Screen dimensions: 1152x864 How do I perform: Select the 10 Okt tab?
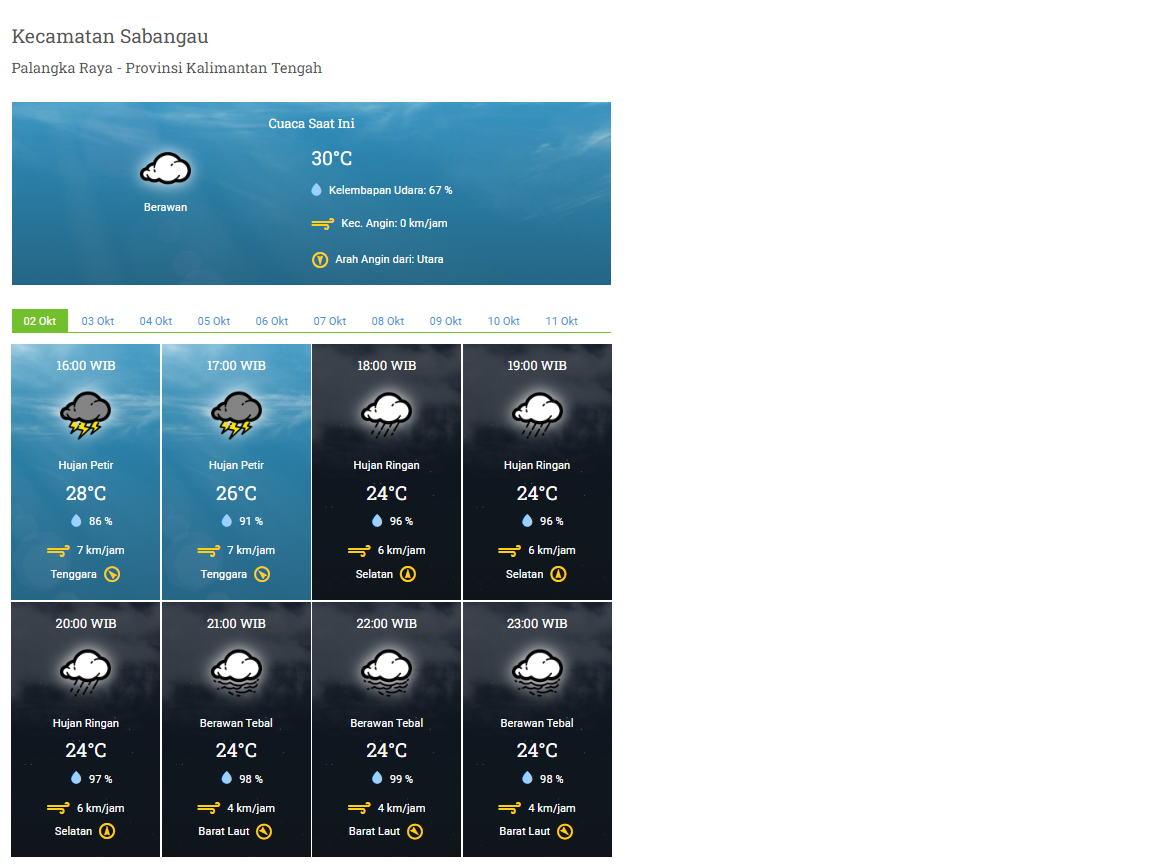[x=503, y=321]
